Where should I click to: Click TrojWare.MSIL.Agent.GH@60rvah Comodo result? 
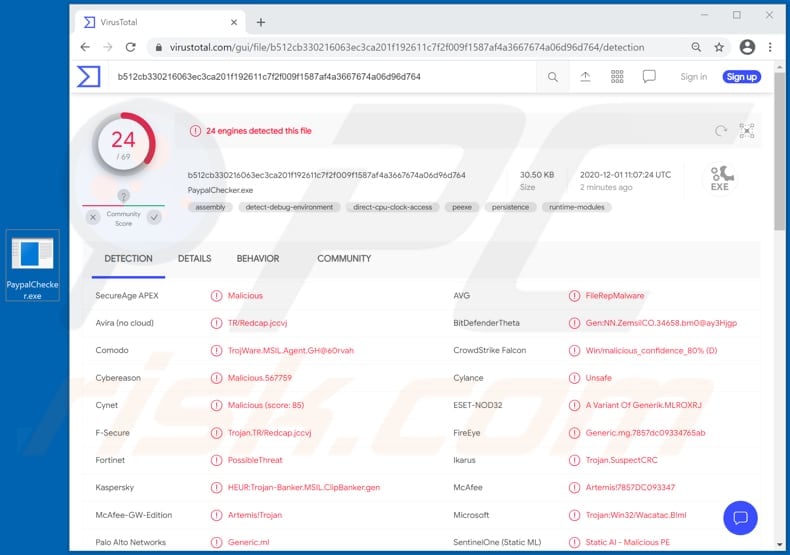(291, 350)
